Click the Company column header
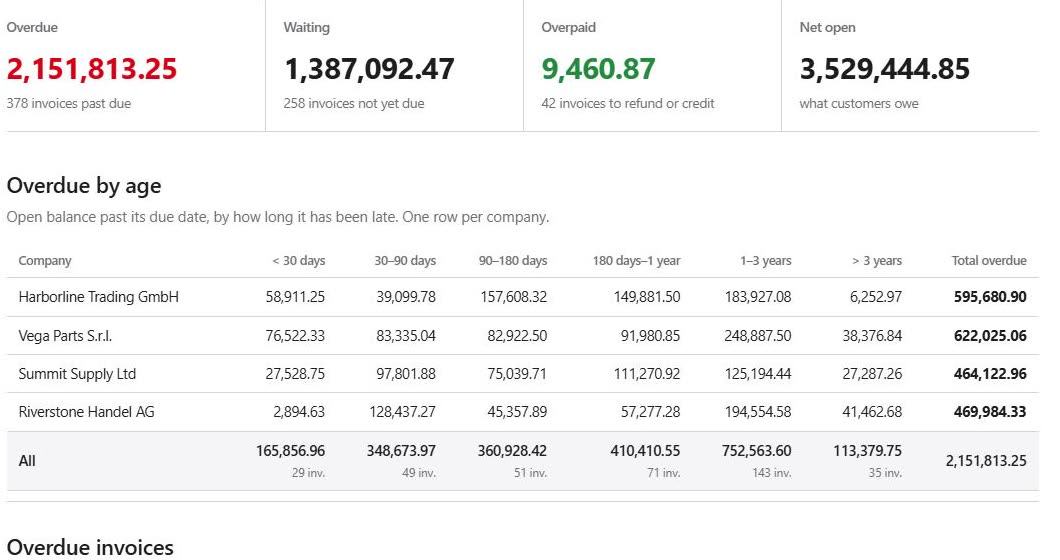The height and width of the screenshot is (560, 1060). (45, 261)
